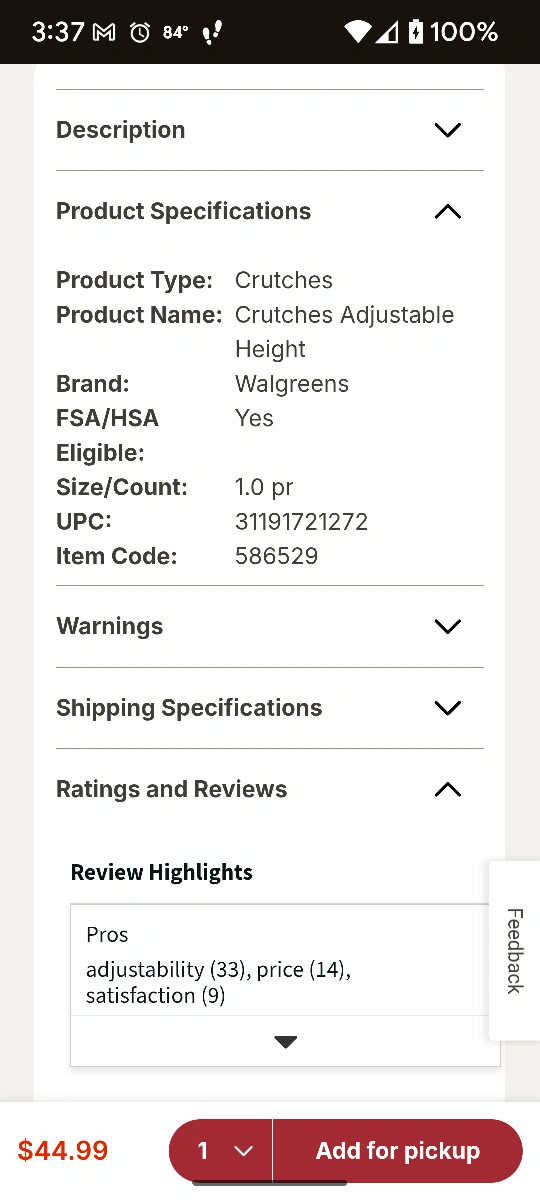540x1200 pixels.
Task: Expand the Description section chevron
Action: tap(447, 130)
